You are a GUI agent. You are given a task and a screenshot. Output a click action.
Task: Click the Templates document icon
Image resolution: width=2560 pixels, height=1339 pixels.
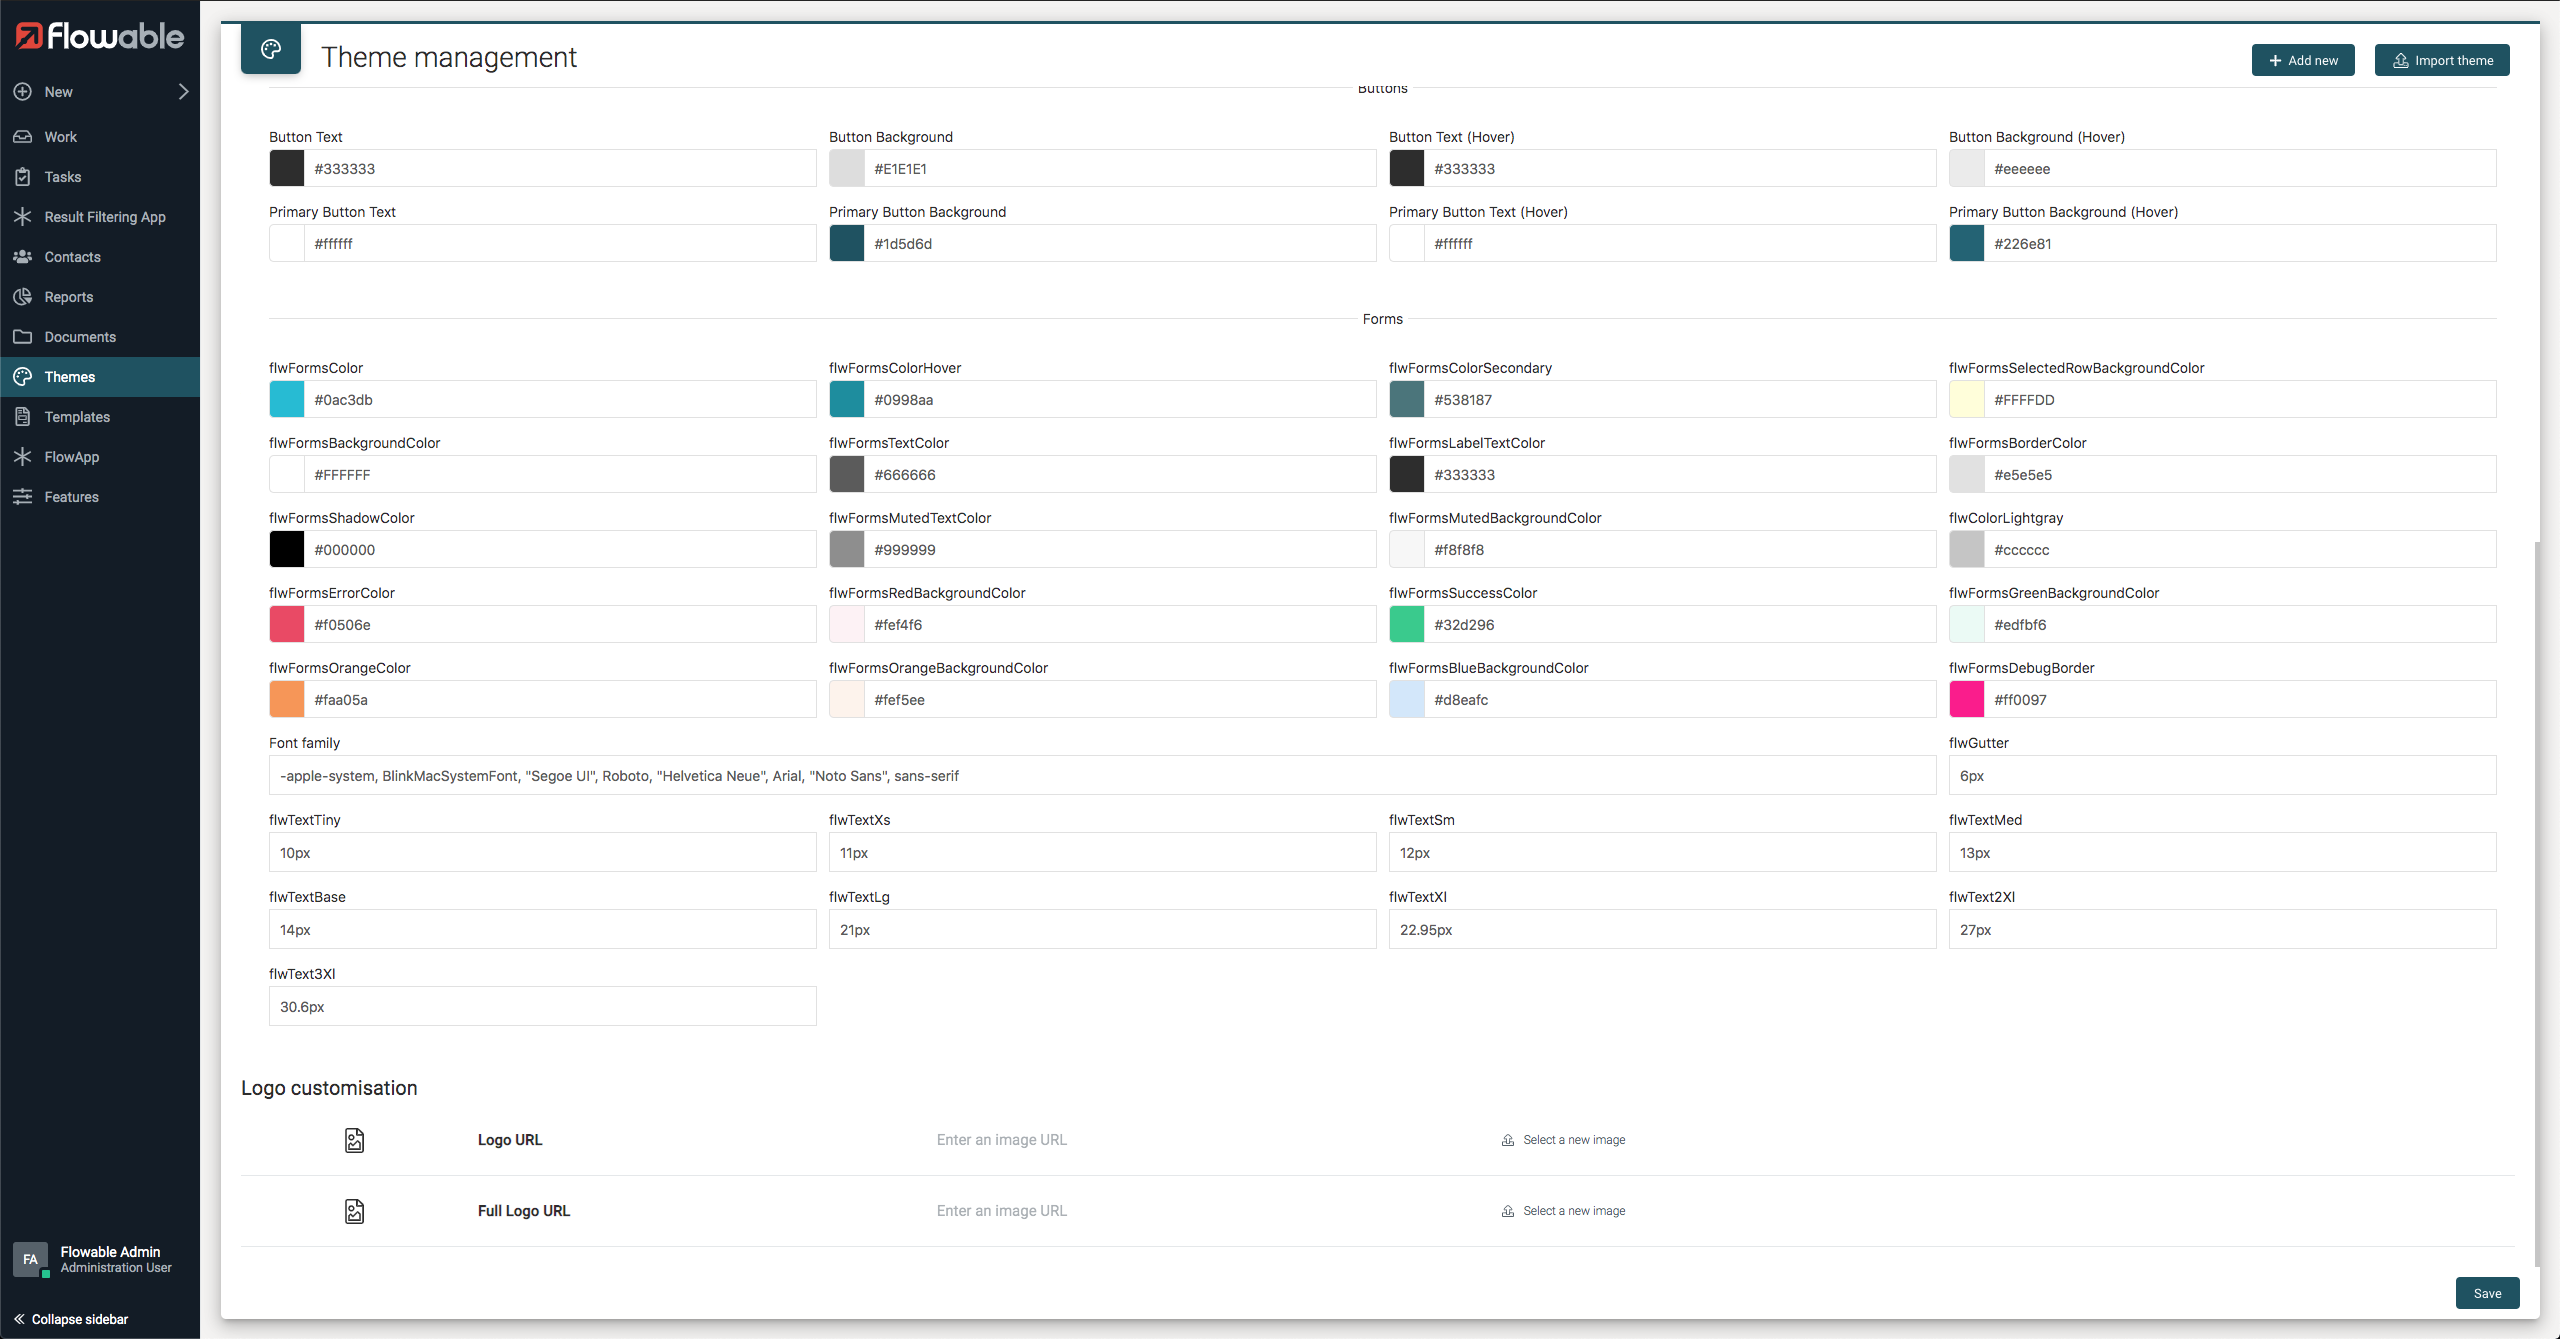pos(23,417)
